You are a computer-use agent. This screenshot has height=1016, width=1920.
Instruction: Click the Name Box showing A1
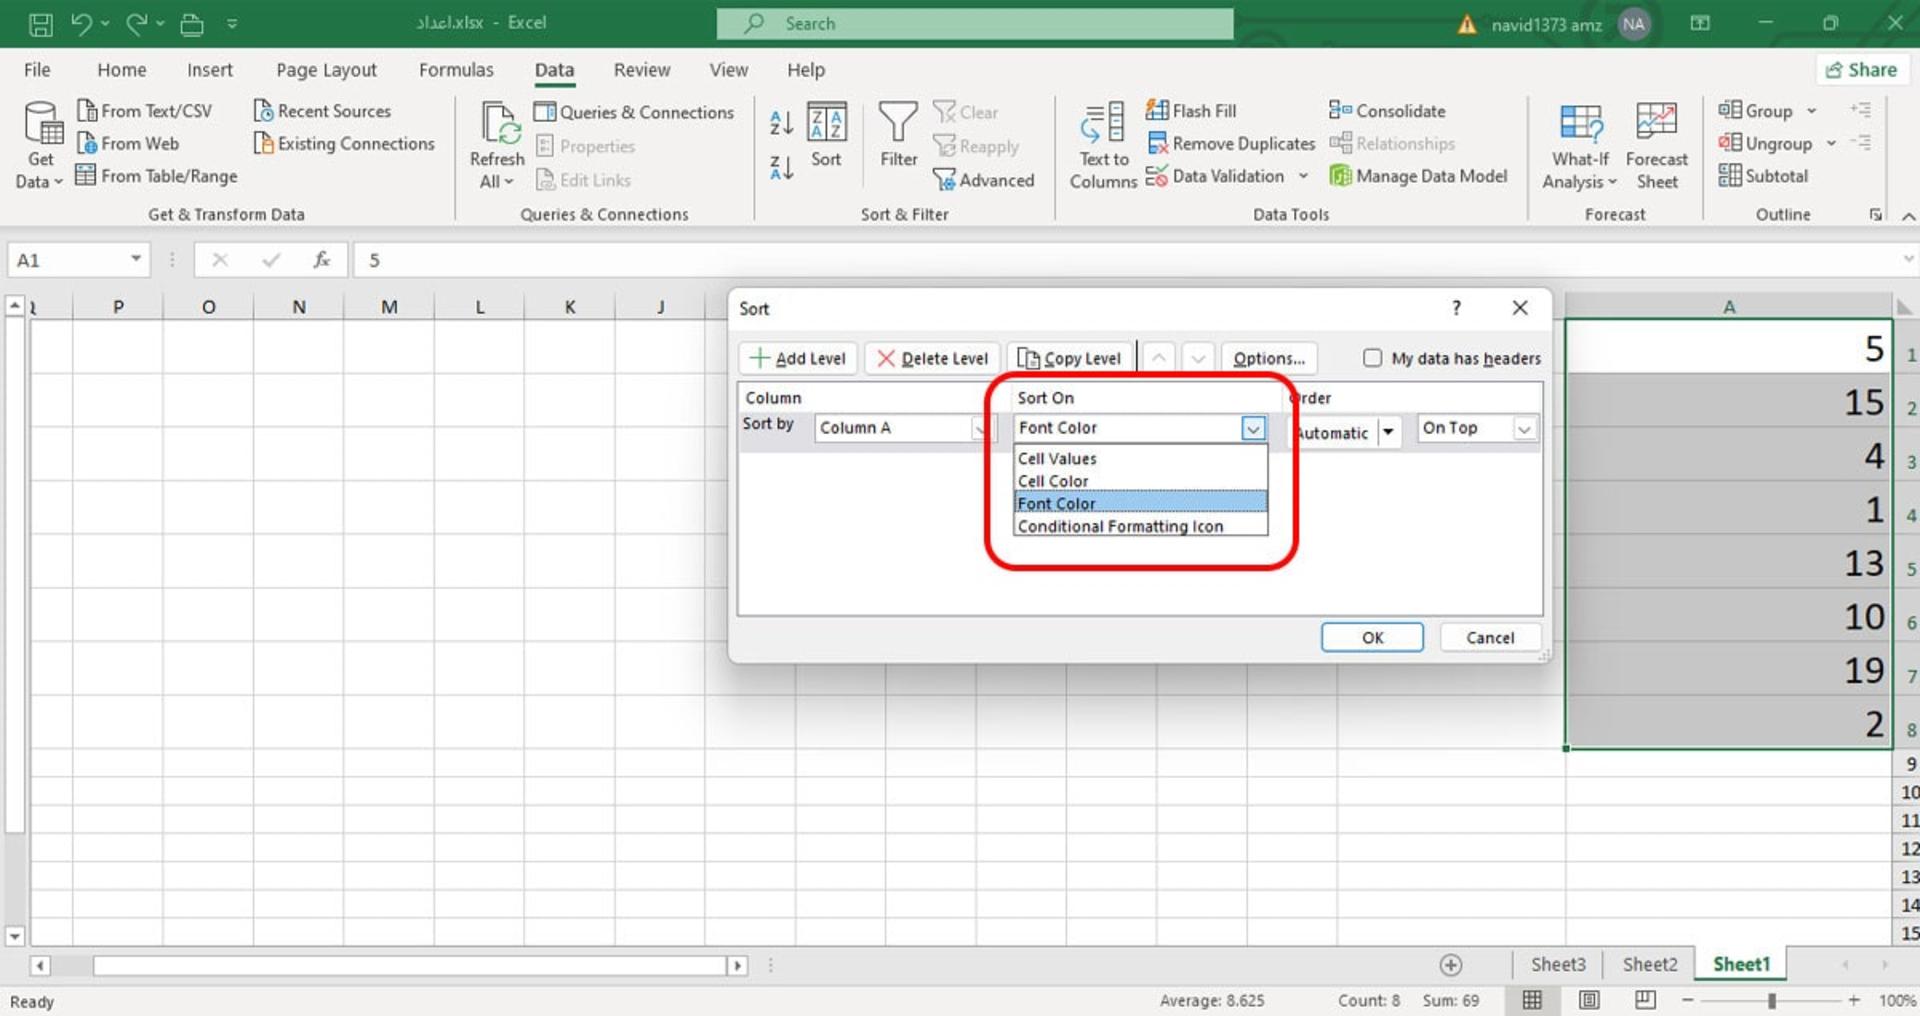[78, 260]
